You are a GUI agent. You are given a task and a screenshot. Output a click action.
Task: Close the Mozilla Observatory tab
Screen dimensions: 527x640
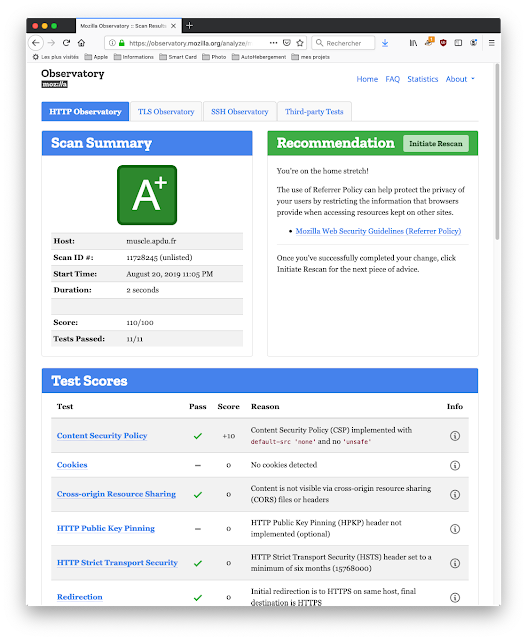click(x=173, y=26)
